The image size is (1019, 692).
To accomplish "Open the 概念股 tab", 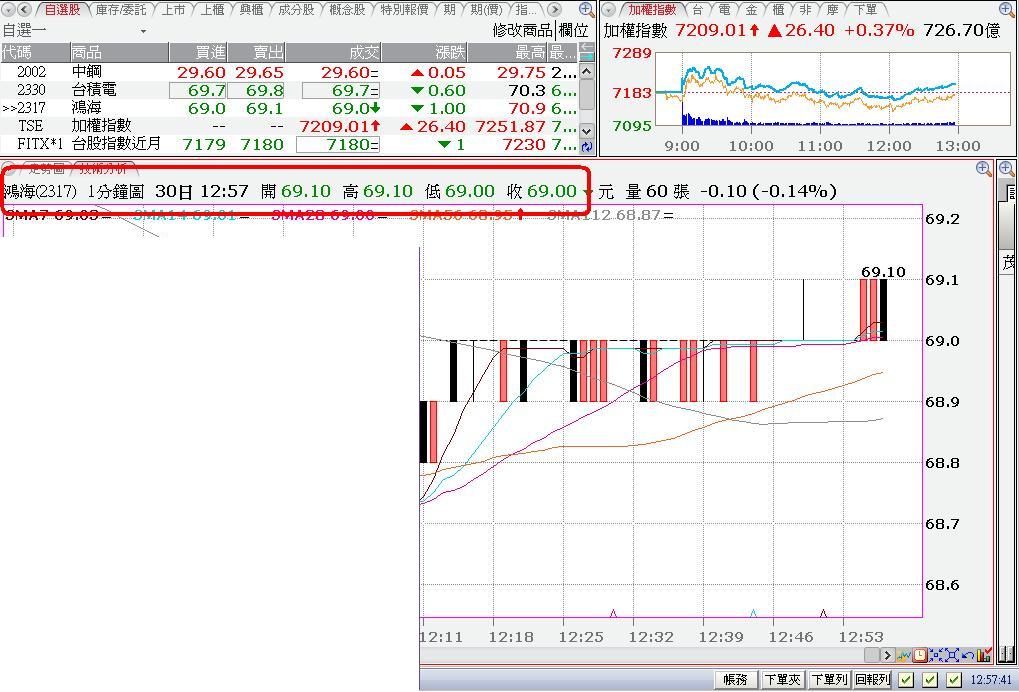I will [x=347, y=9].
